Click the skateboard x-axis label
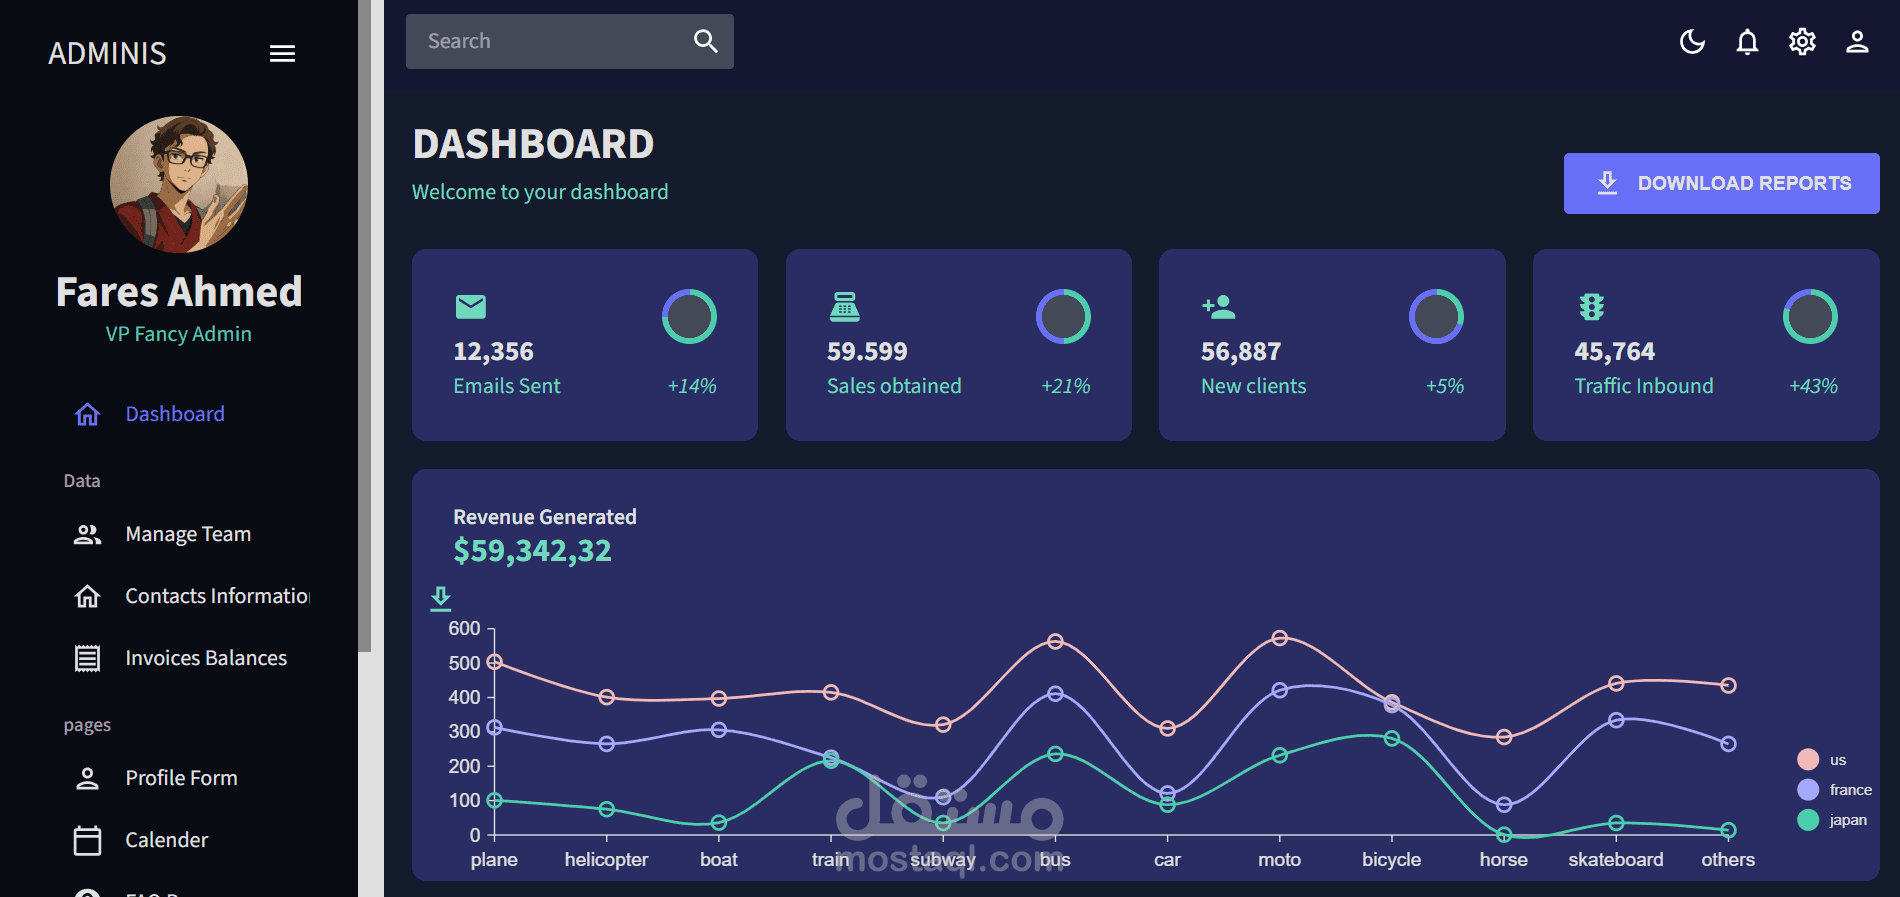The height and width of the screenshot is (897, 1900). click(1616, 860)
